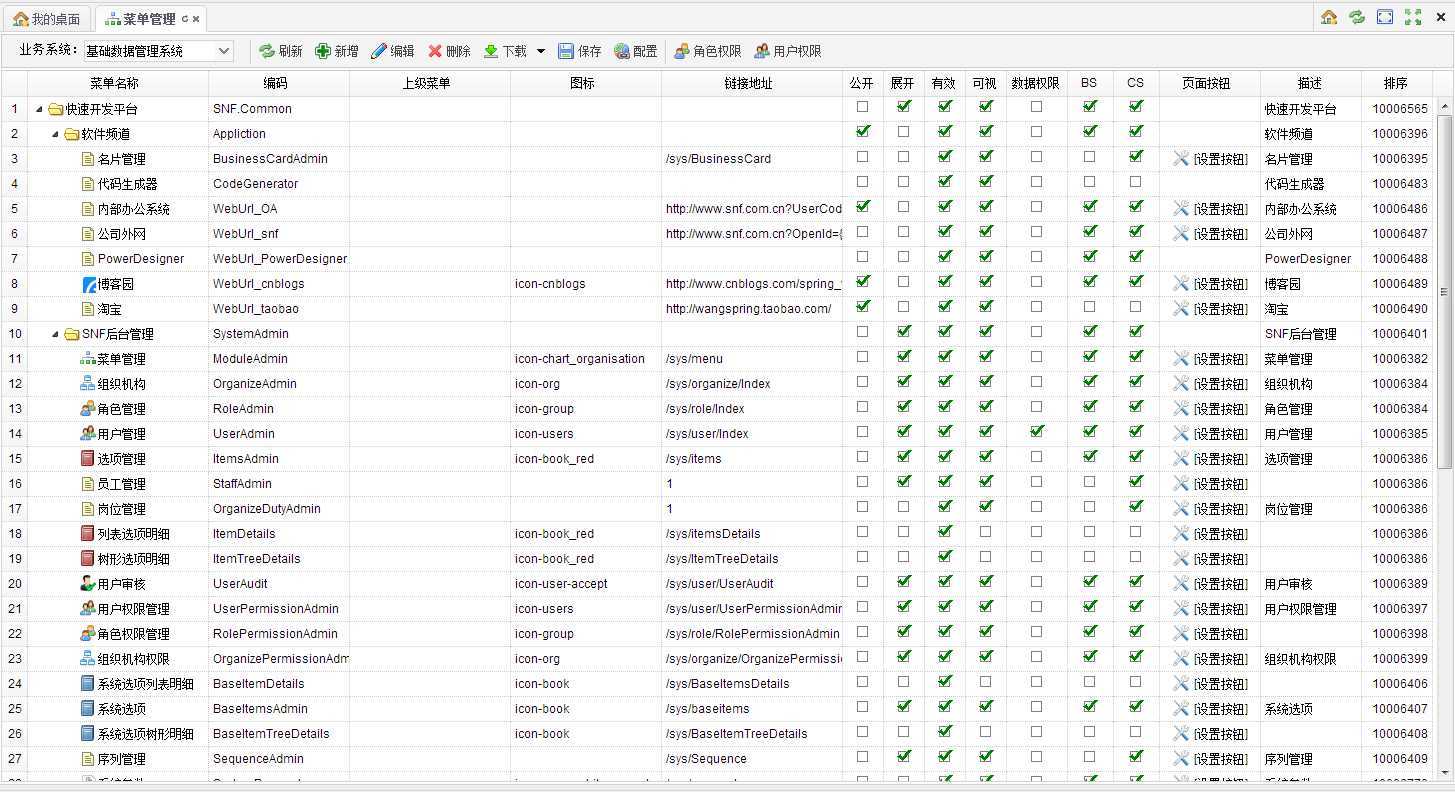Click the scrollbar down arrow of the grid
Viewport: 1455px width, 792px height.
1444,773
